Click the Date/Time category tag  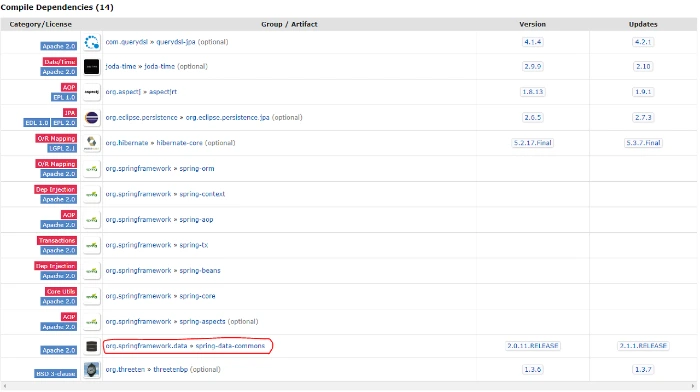click(60, 62)
